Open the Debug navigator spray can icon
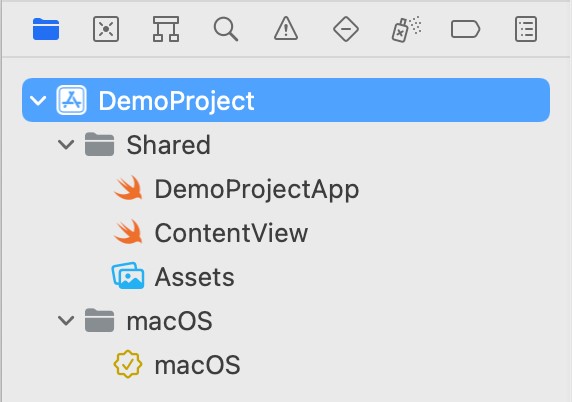572x402 pixels. coord(406,29)
